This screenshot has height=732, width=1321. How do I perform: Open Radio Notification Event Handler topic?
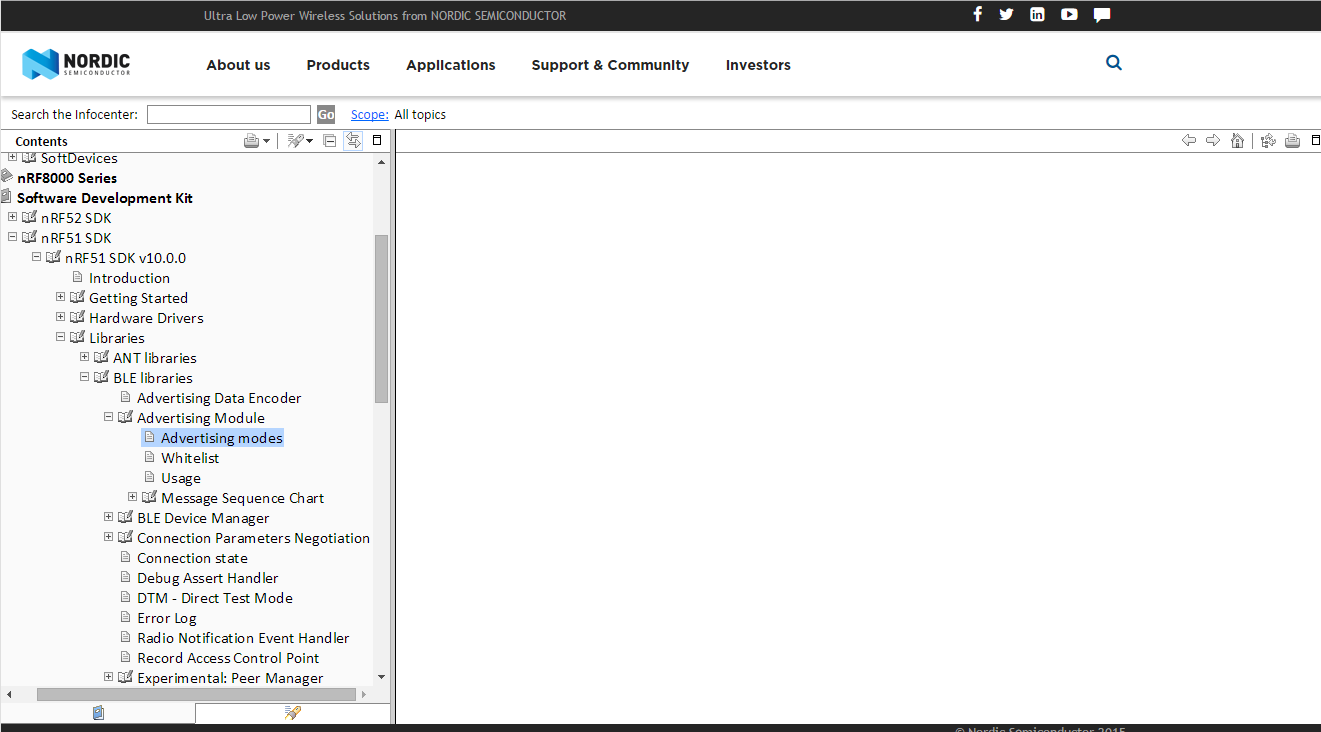click(243, 638)
